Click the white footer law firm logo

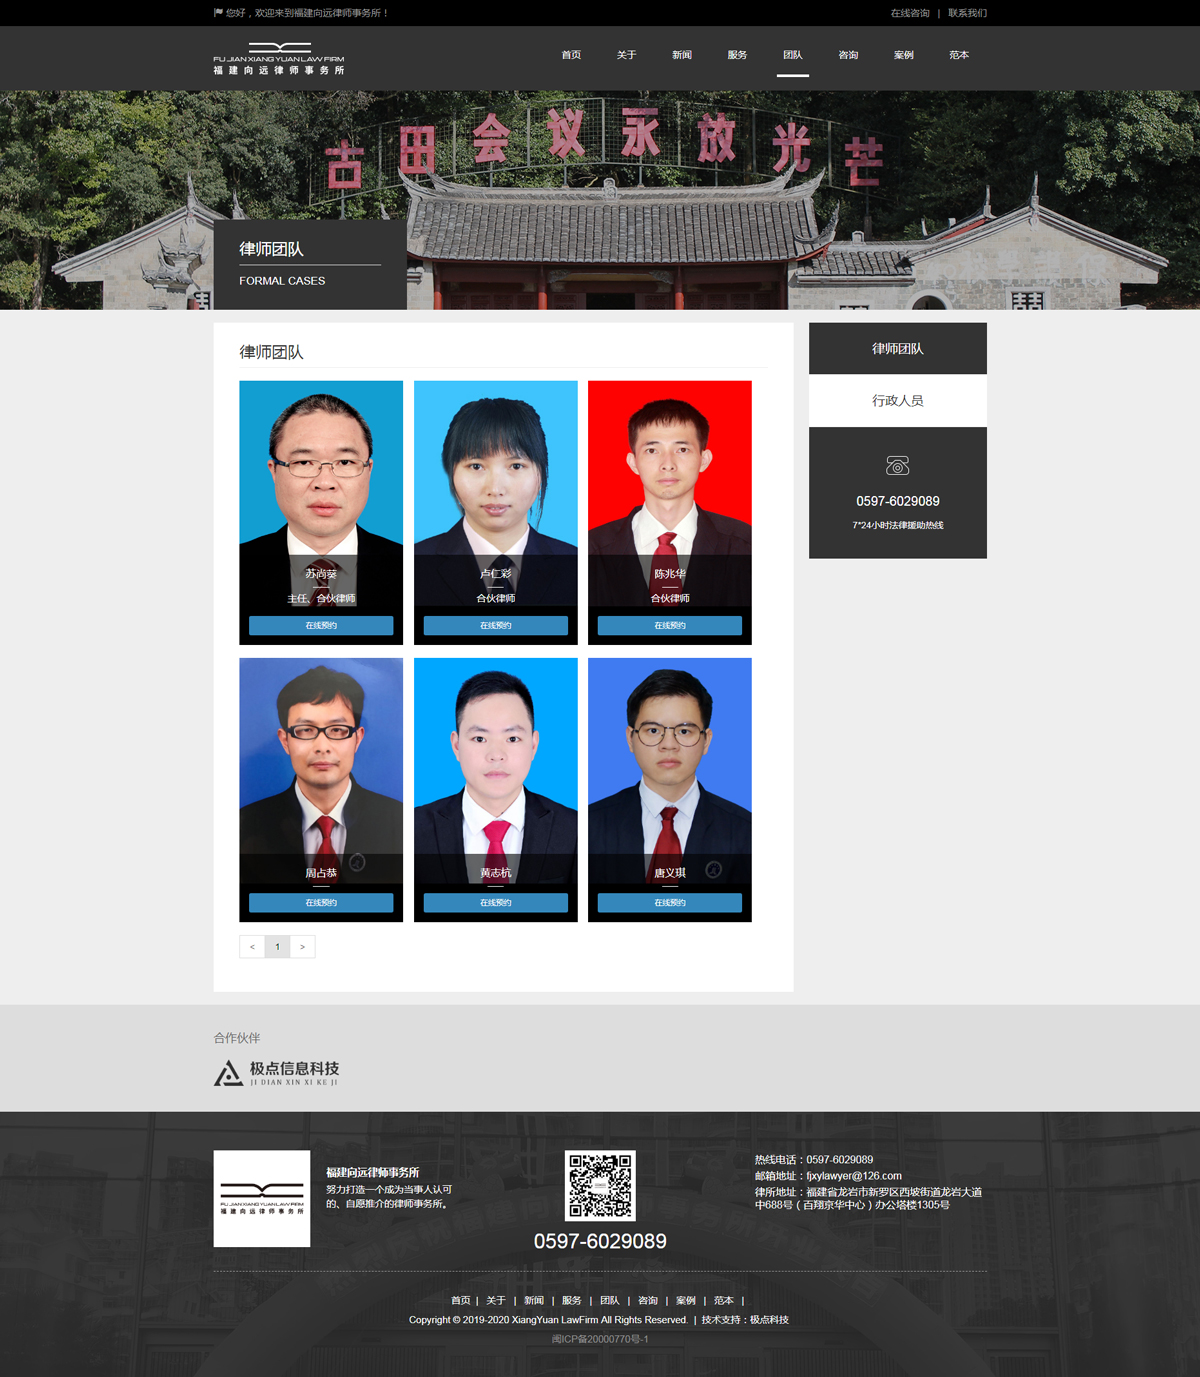(262, 1198)
